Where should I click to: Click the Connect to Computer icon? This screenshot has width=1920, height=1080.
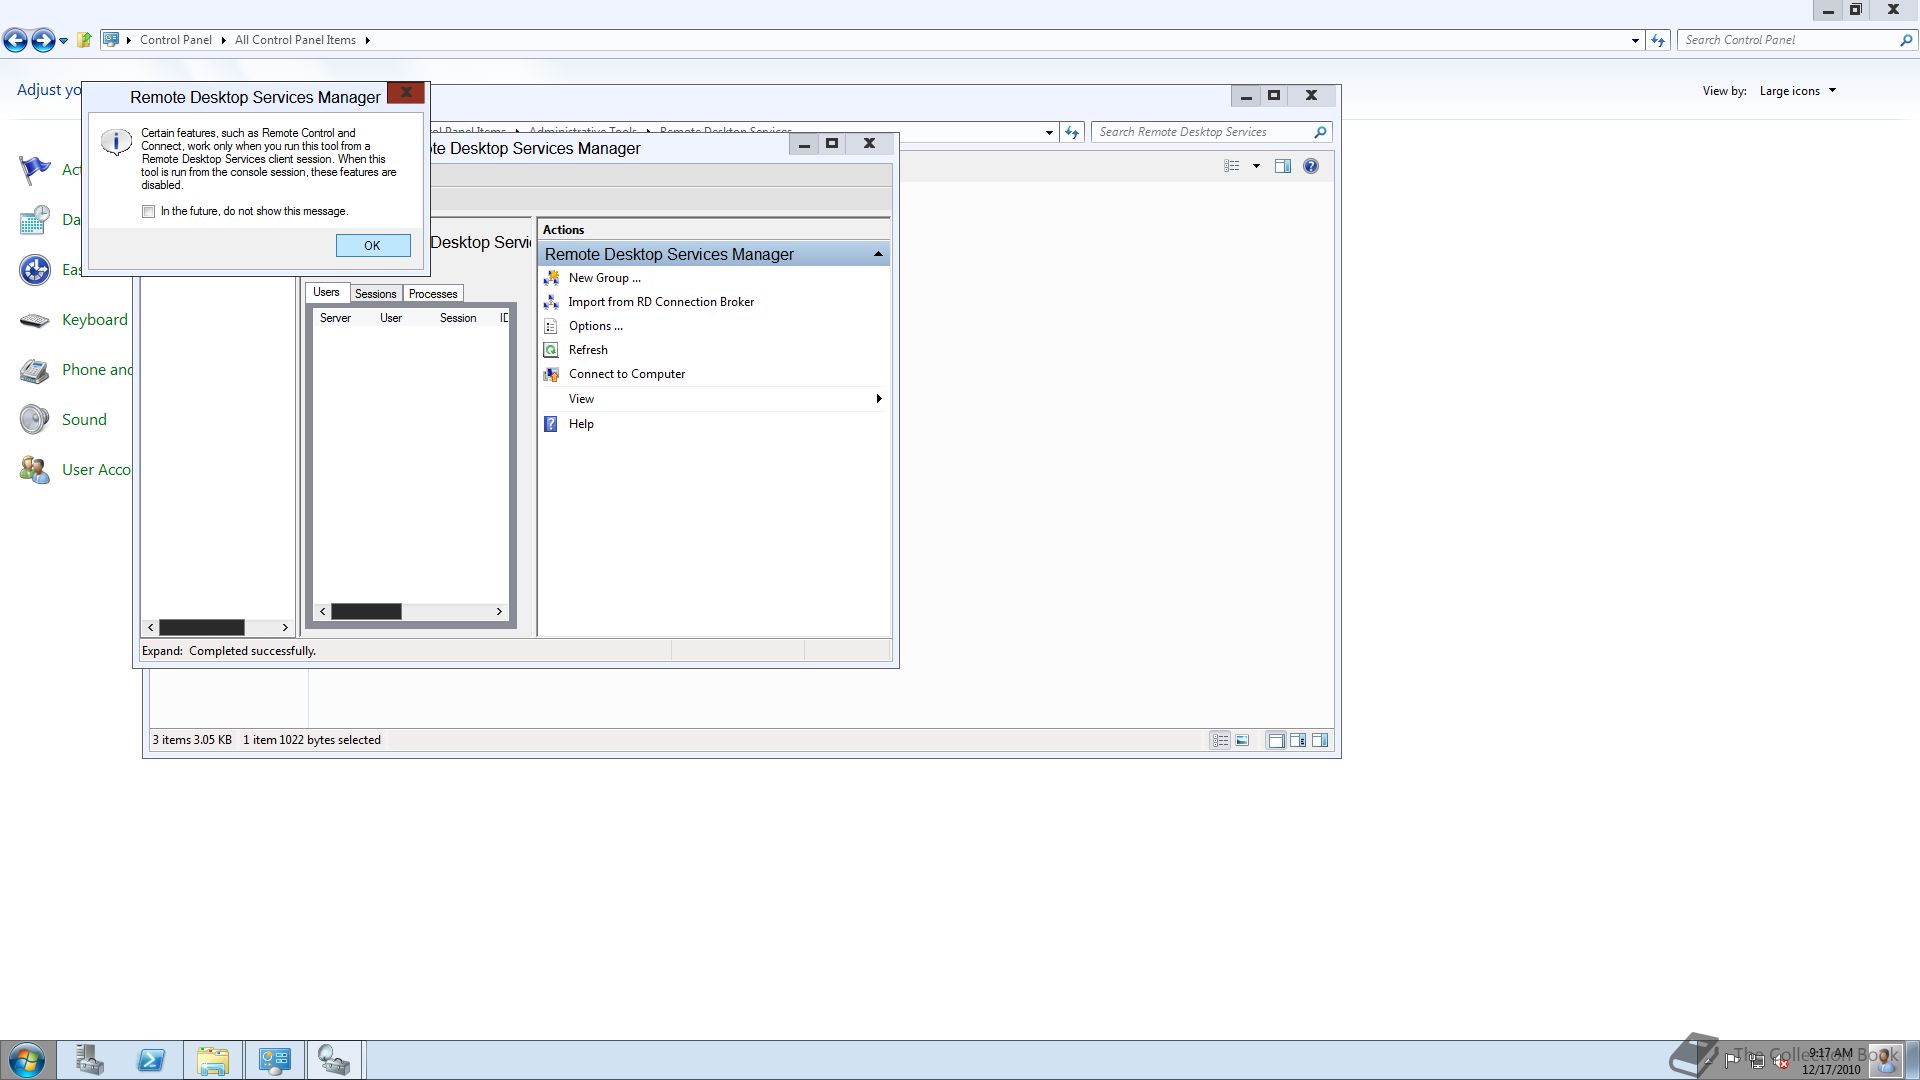point(551,374)
